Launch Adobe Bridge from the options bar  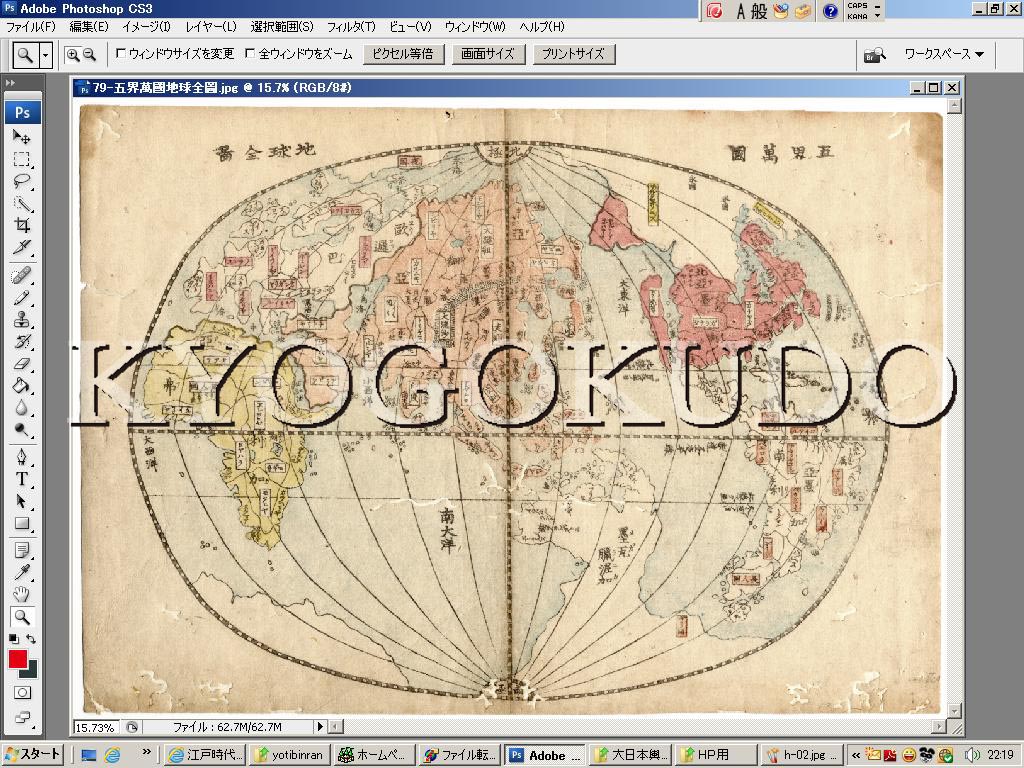pyautogui.click(x=874, y=55)
